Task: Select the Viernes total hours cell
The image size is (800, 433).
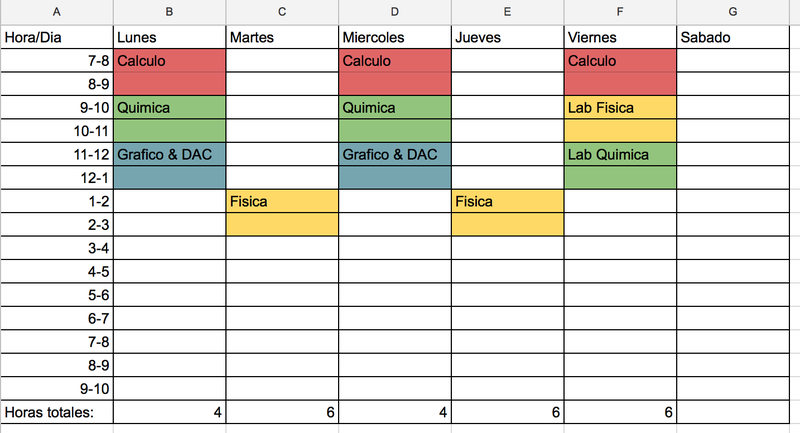Action: [620, 412]
